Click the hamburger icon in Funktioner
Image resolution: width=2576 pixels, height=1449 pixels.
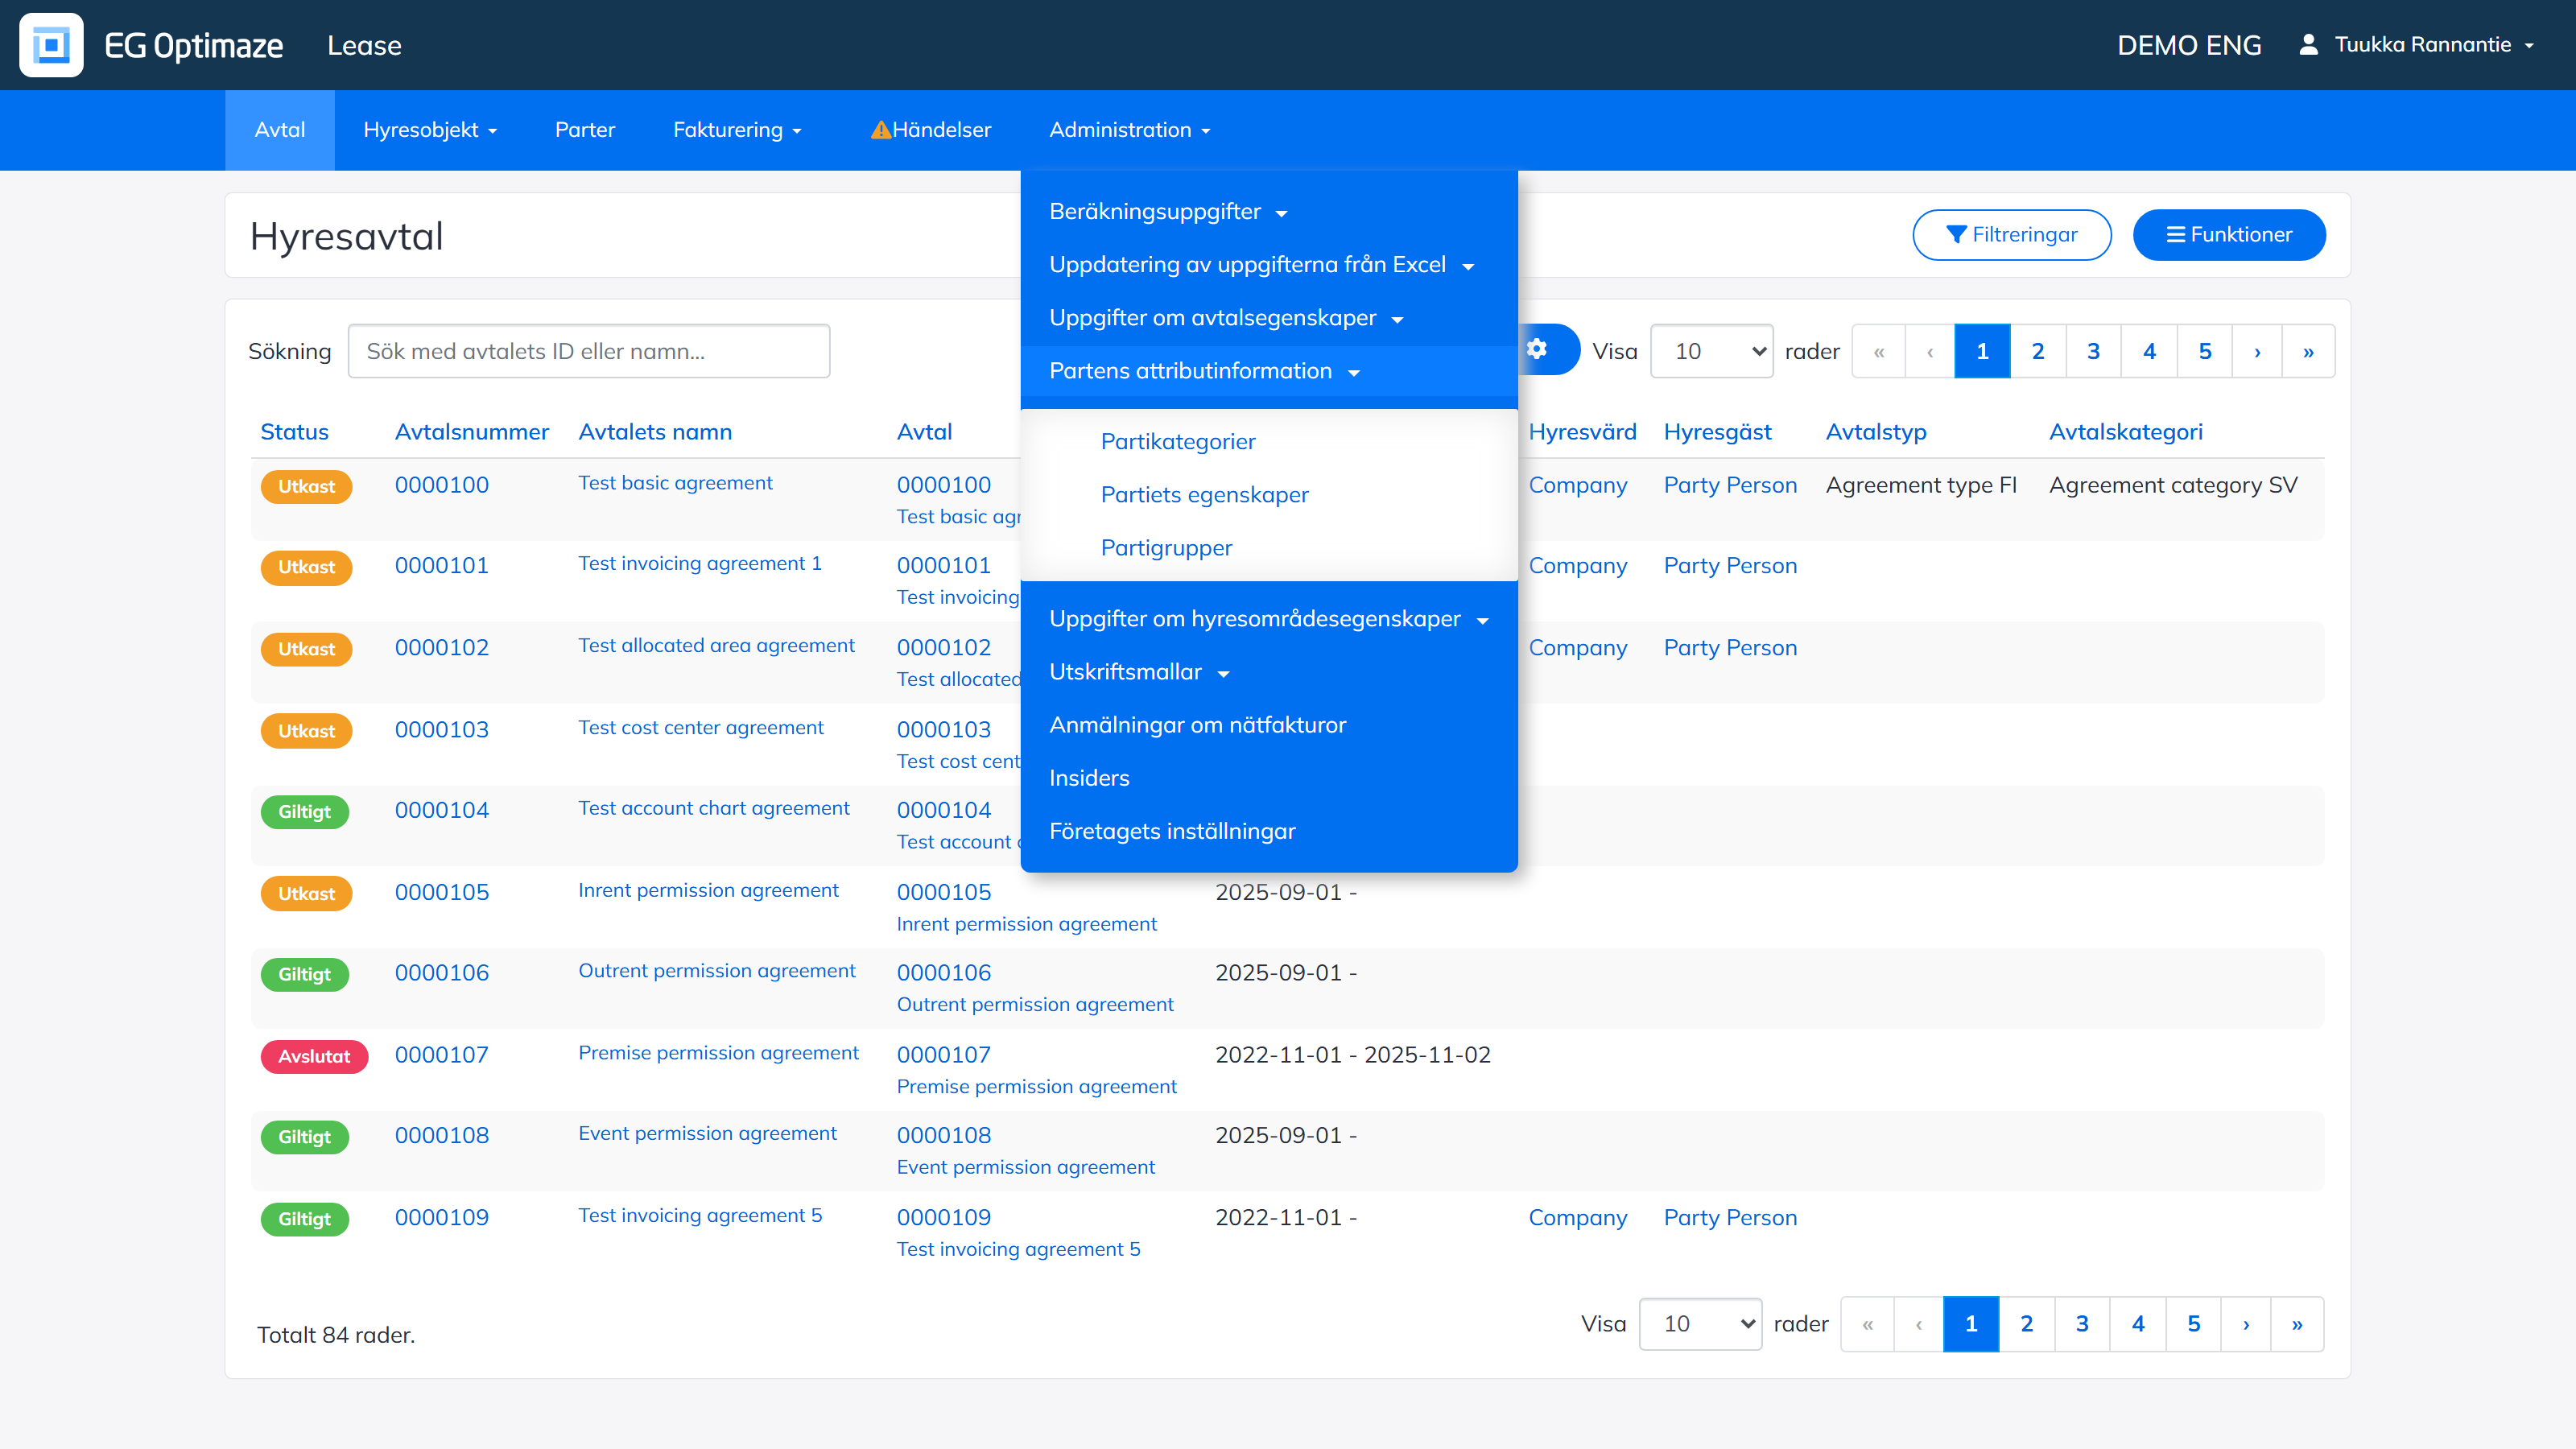click(x=2175, y=234)
